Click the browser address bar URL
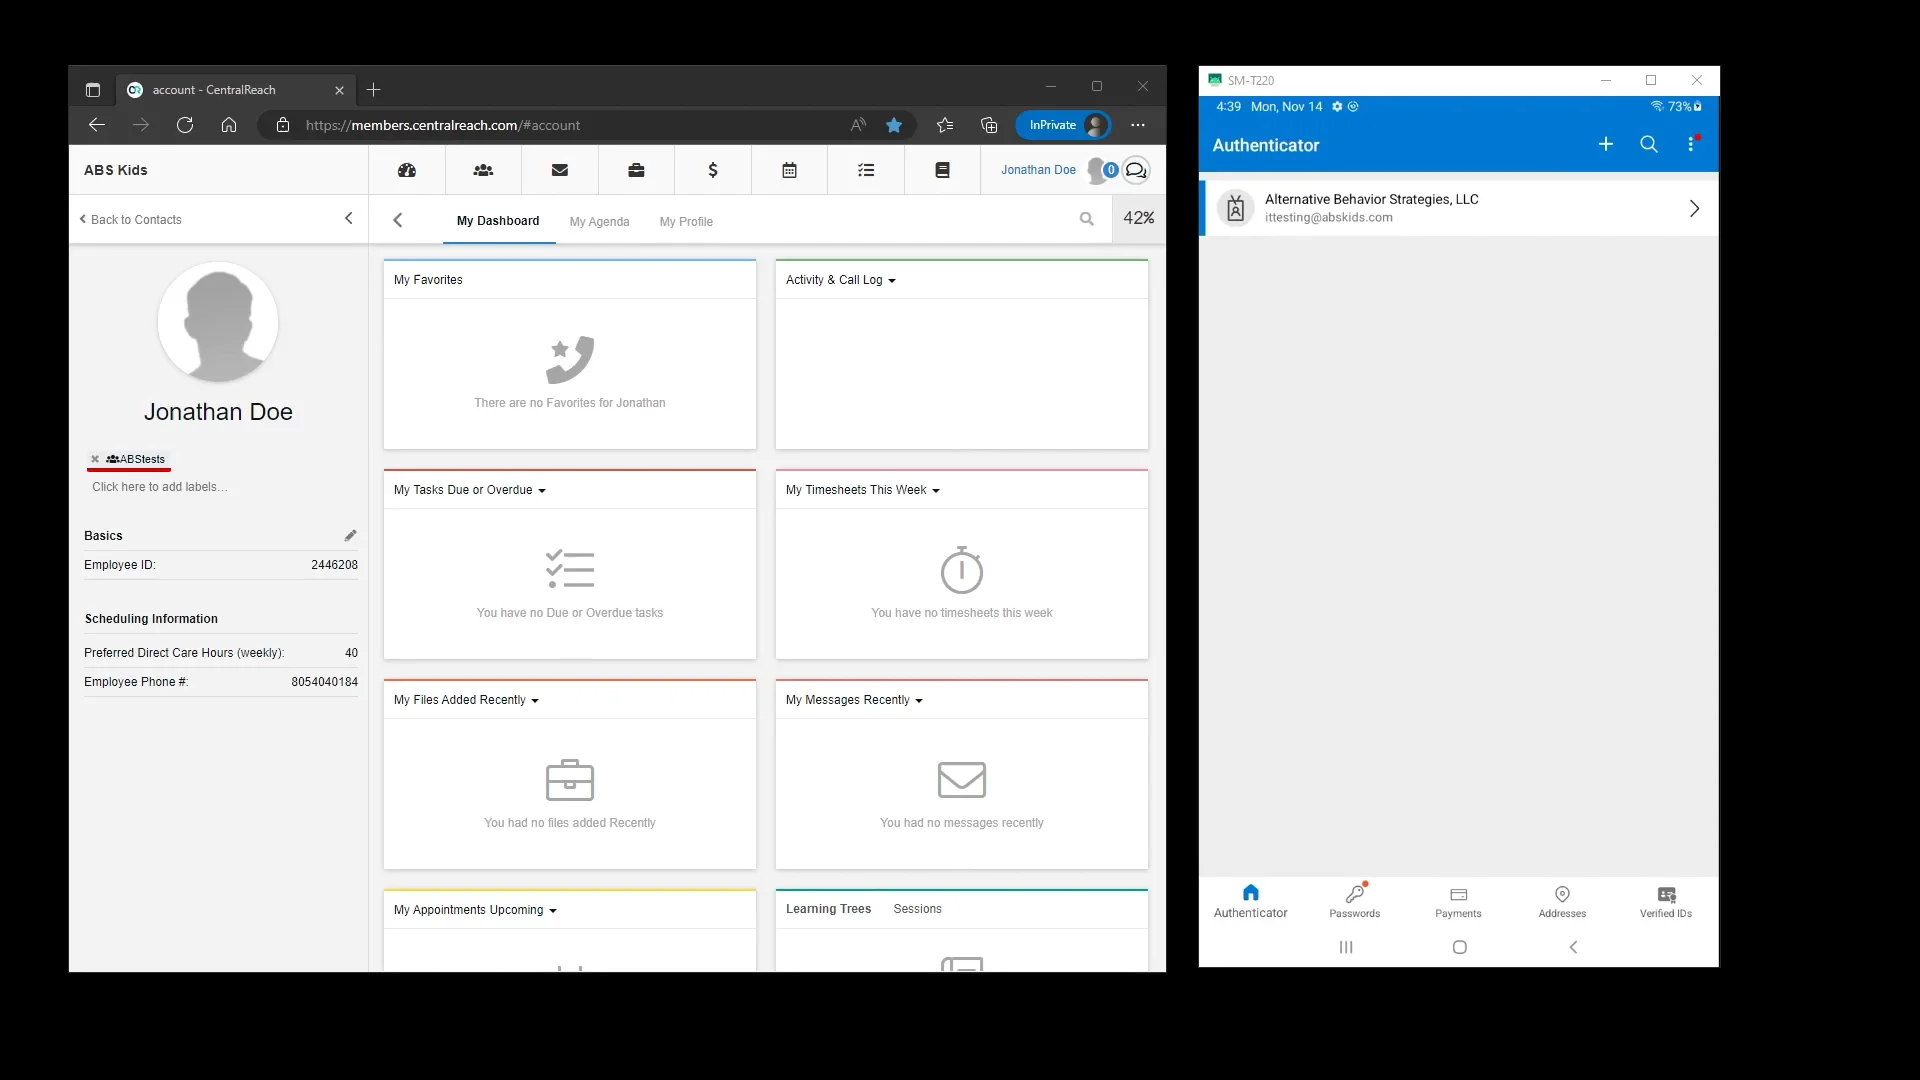Viewport: 1920px width, 1080px height. [443, 125]
